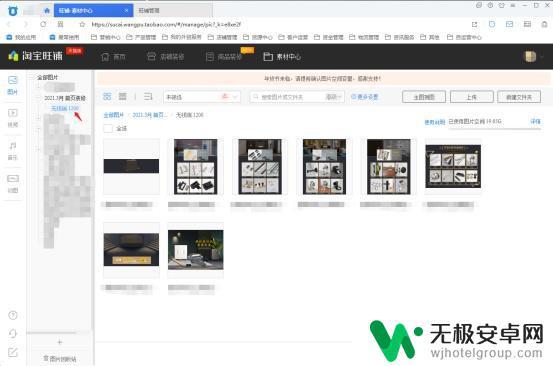Open the mail envelope icon in browser toolbar

510,24
